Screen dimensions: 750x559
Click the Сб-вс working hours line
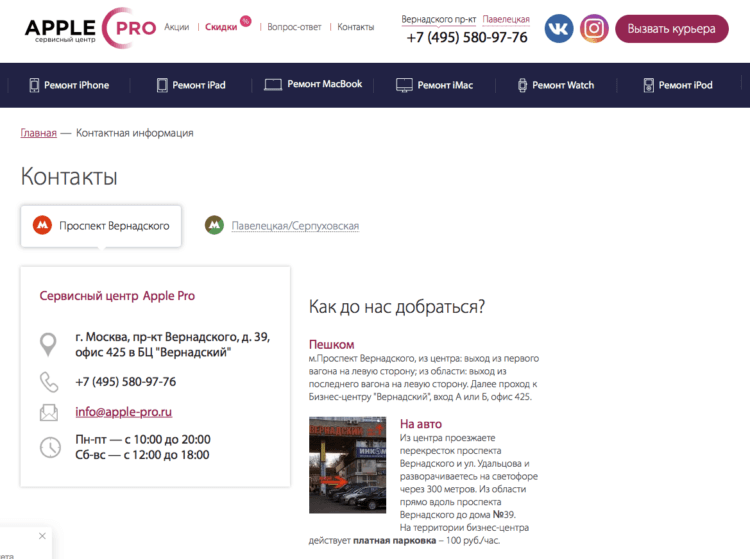pos(142,455)
